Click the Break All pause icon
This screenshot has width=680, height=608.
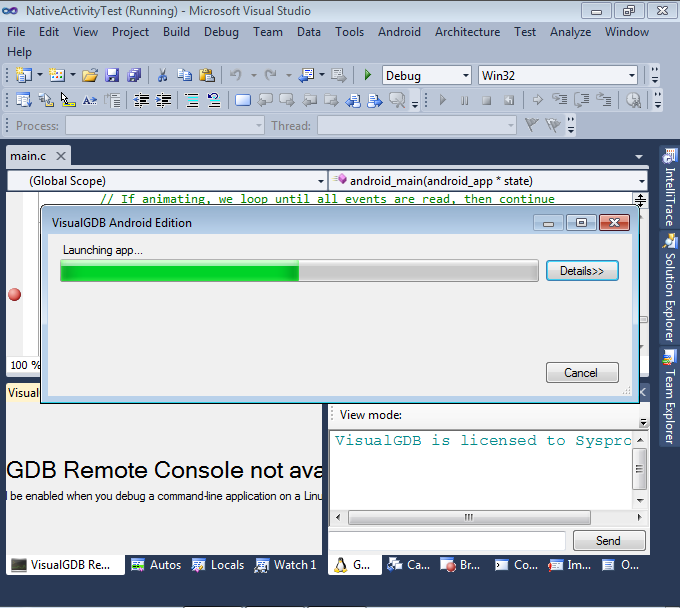(x=464, y=101)
